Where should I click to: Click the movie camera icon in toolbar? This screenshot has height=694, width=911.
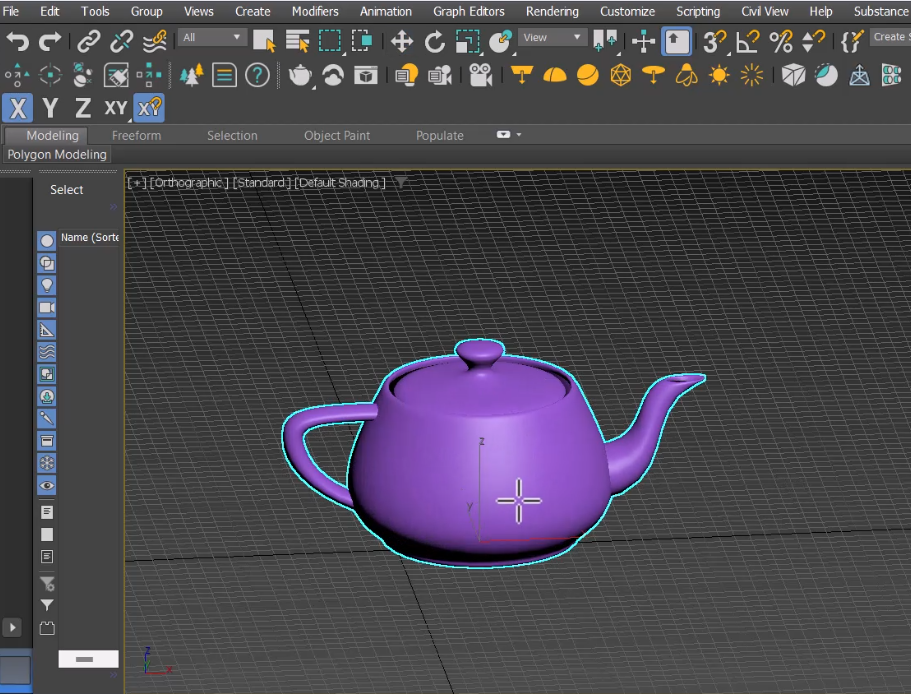point(480,75)
